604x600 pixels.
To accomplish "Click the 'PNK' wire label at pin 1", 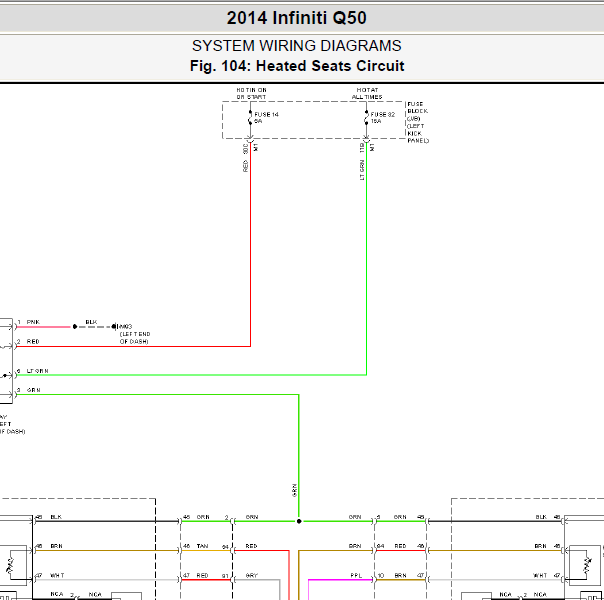I will click(x=33, y=322).
